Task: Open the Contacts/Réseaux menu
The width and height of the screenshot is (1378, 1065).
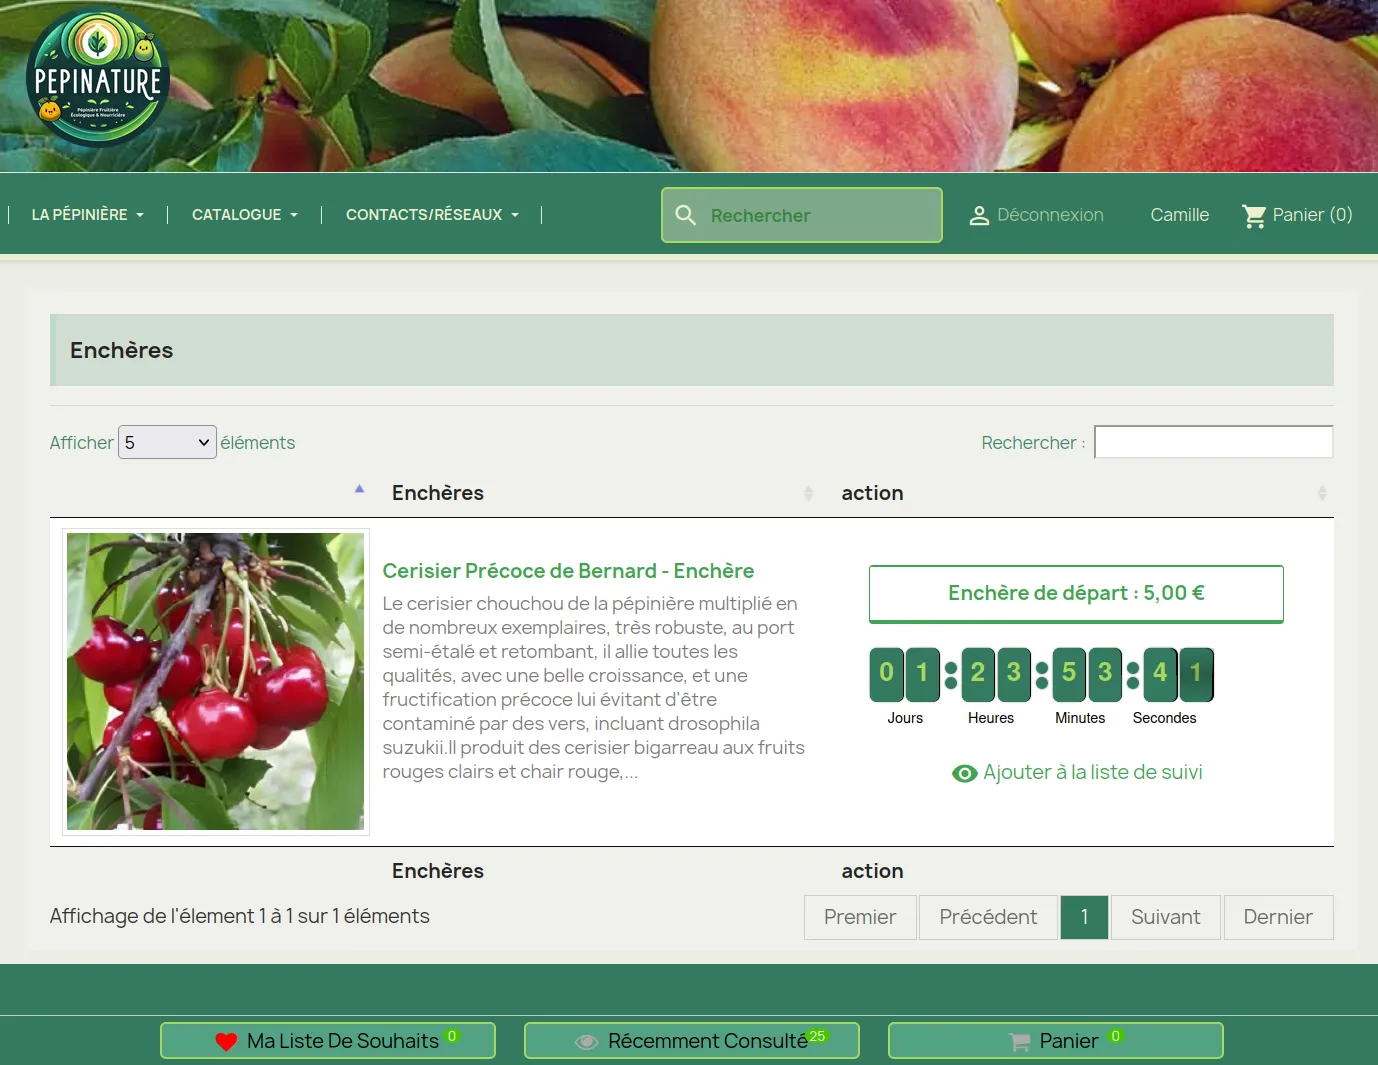Action: (x=432, y=215)
